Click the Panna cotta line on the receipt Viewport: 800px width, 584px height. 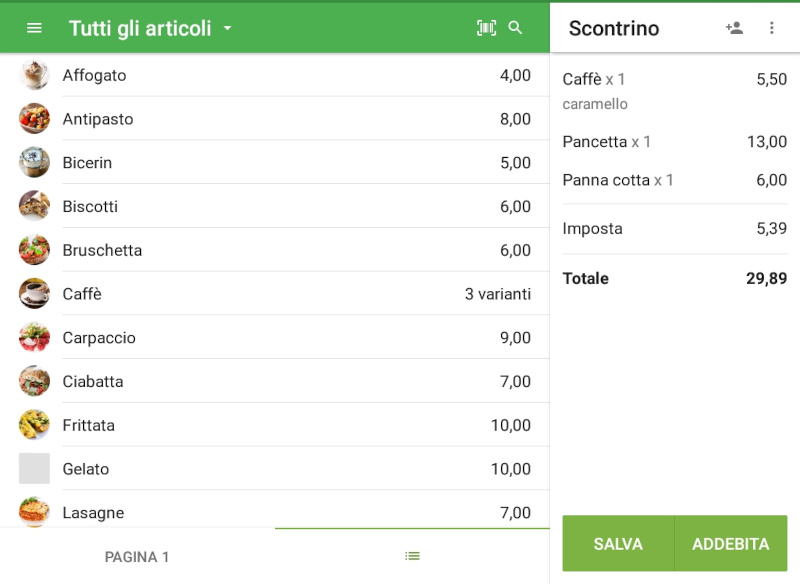tap(675, 180)
